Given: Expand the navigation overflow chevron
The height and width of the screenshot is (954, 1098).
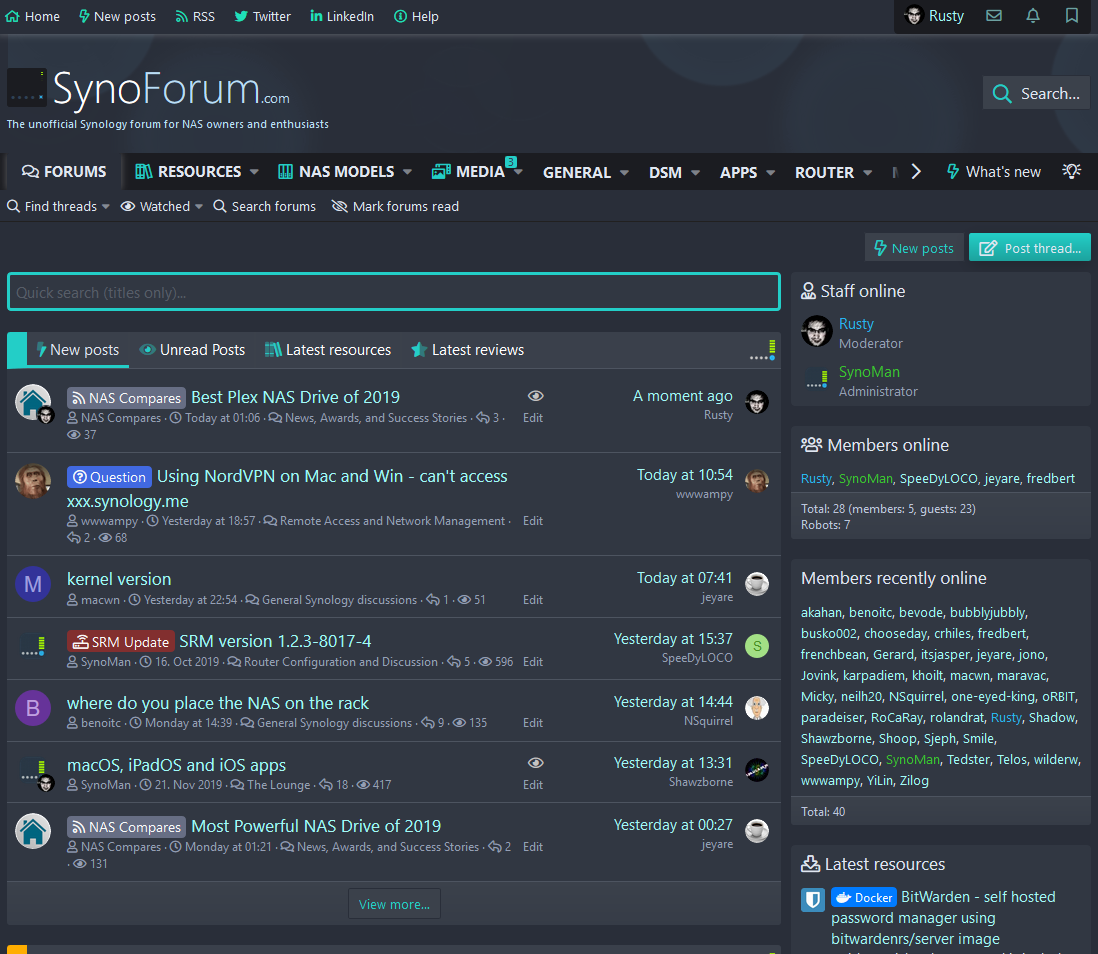Looking at the screenshot, I should click(x=916, y=171).
